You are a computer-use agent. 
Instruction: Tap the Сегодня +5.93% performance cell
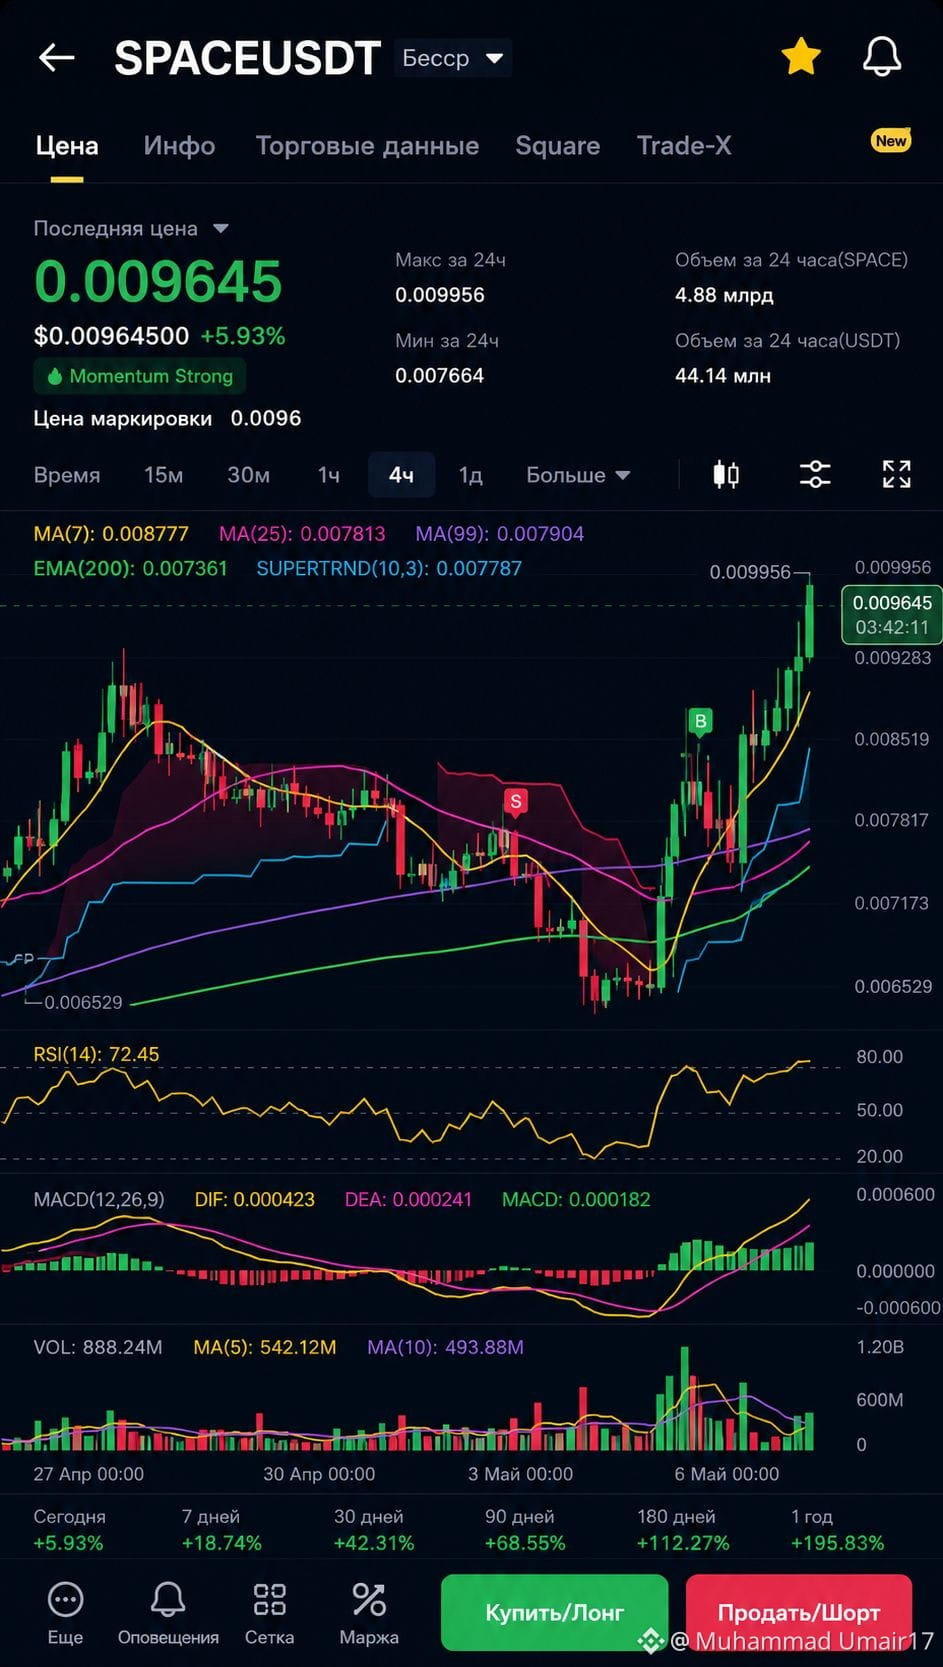click(69, 1530)
